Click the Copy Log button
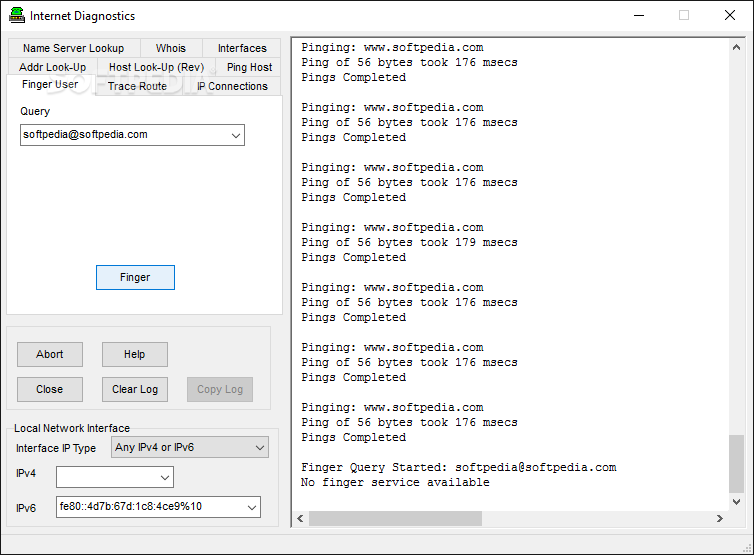 coord(220,390)
